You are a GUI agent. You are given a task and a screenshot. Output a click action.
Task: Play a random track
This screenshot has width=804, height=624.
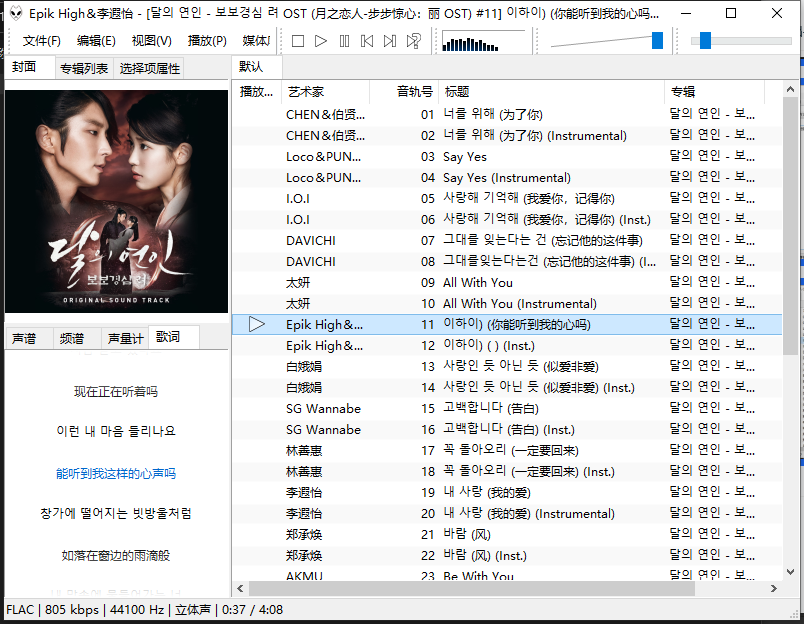pyautogui.click(x=413, y=41)
